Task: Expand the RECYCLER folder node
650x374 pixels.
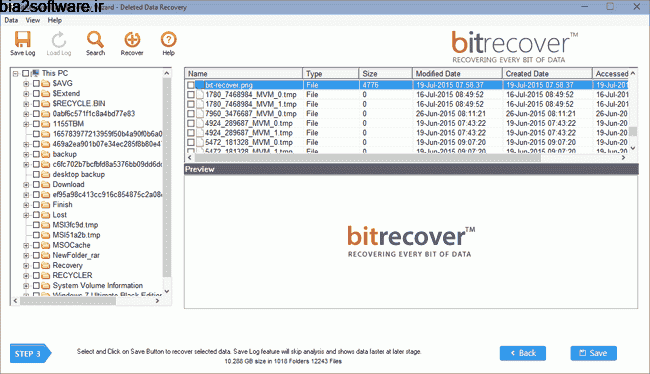Action: tap(26, 276)
